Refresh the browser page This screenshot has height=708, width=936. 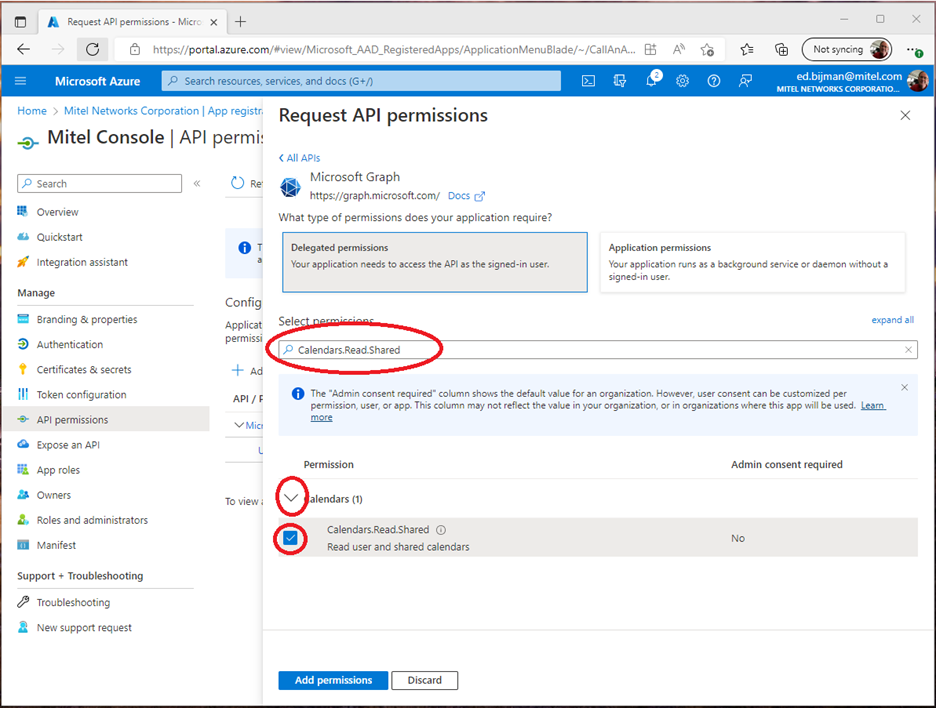coord(92,49)
